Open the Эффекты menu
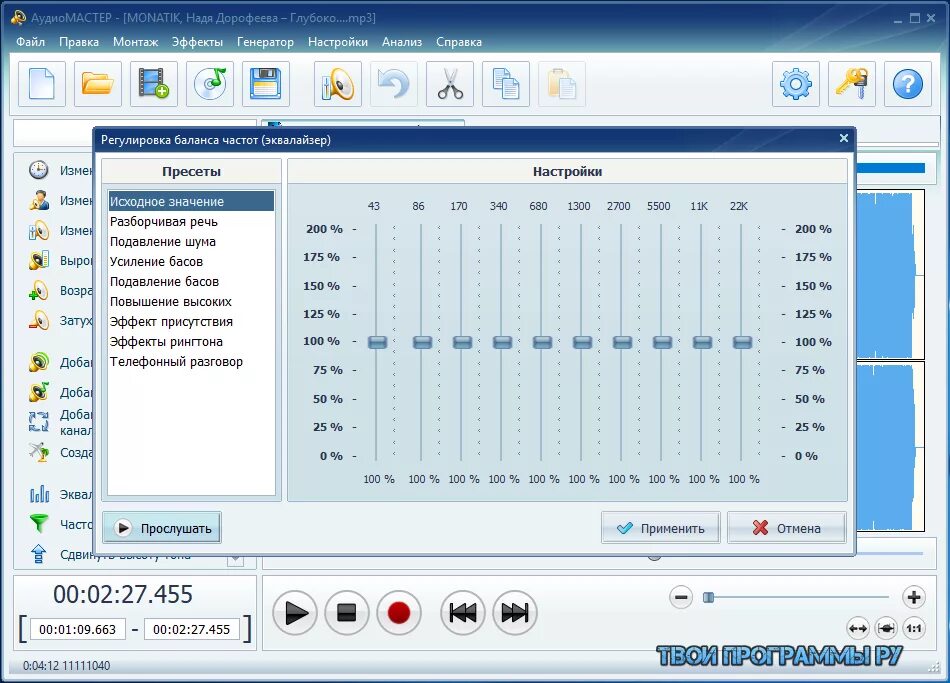The image size is (950, 683). click(x=198, y=42)
